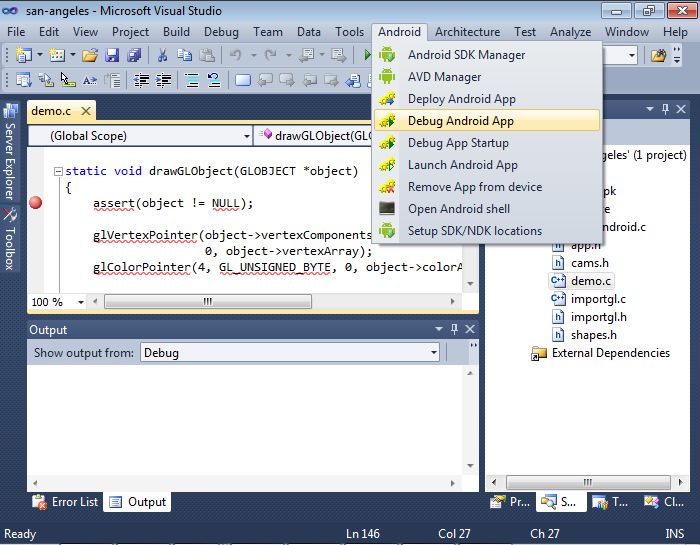Click the Output panel scroll down arrow

click(470, 466)
